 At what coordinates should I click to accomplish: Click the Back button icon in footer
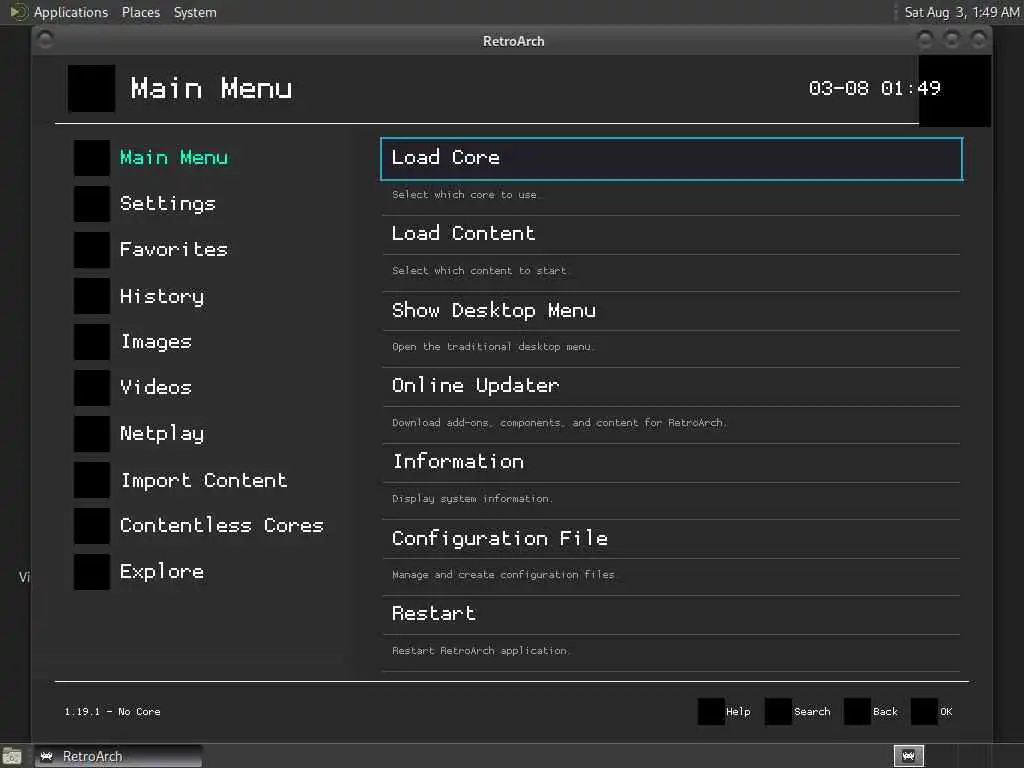(x=857, y=711)
